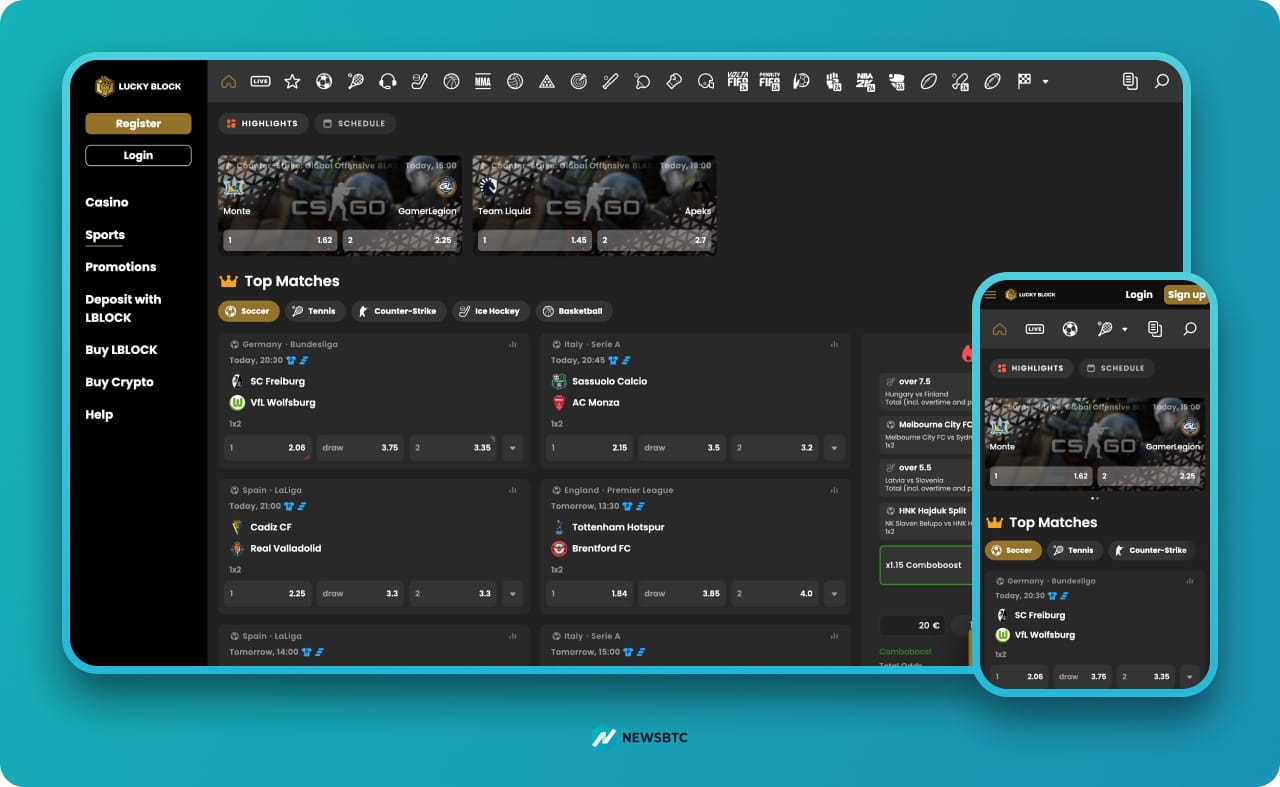Select the Ice Hockey icon in top sports bar

pyautogui.click(x=420, y=81)
